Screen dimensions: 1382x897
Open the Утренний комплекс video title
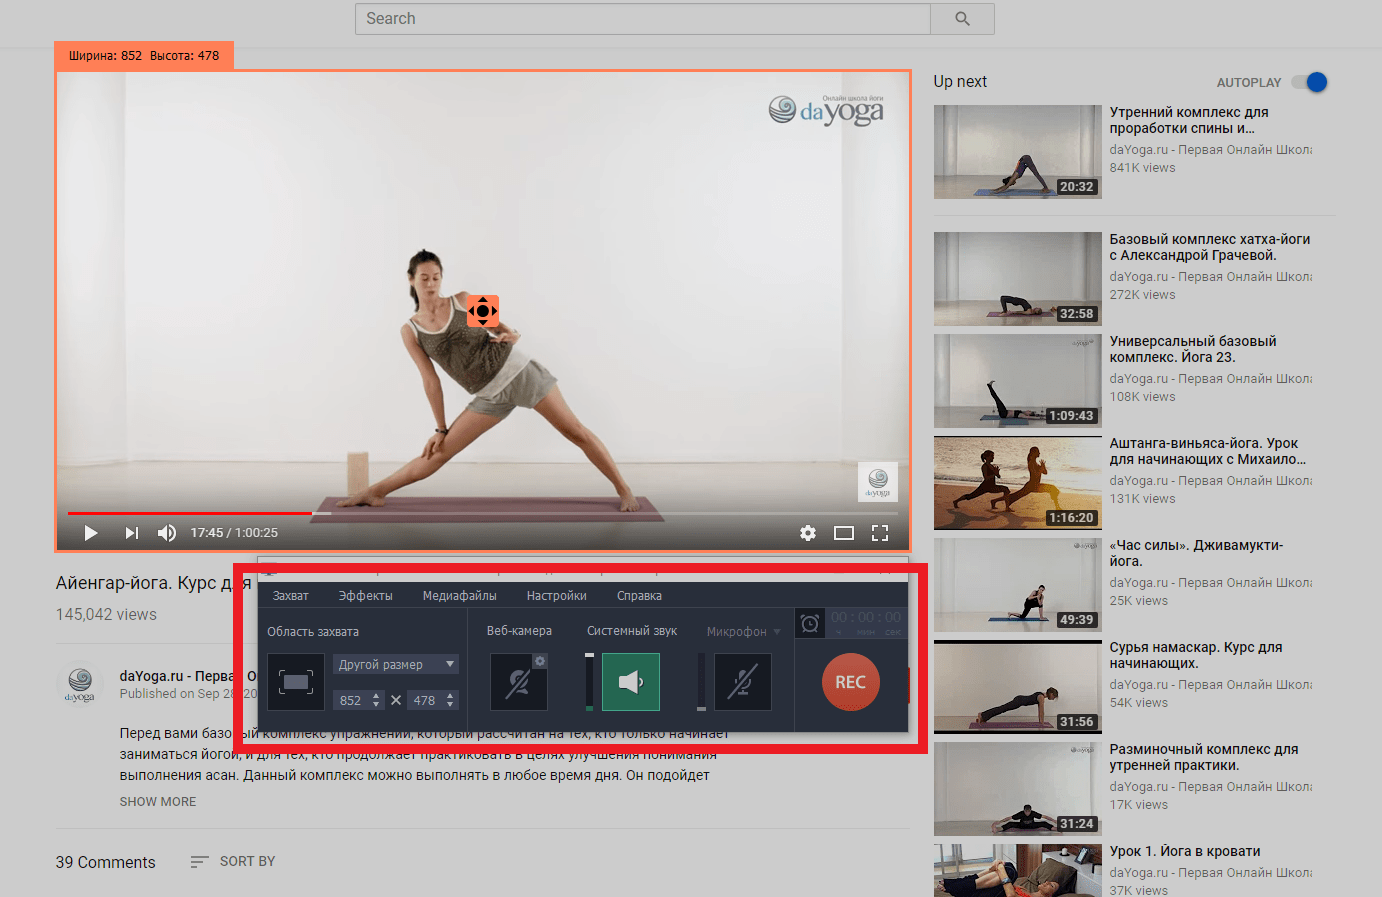coord(1189,120)
